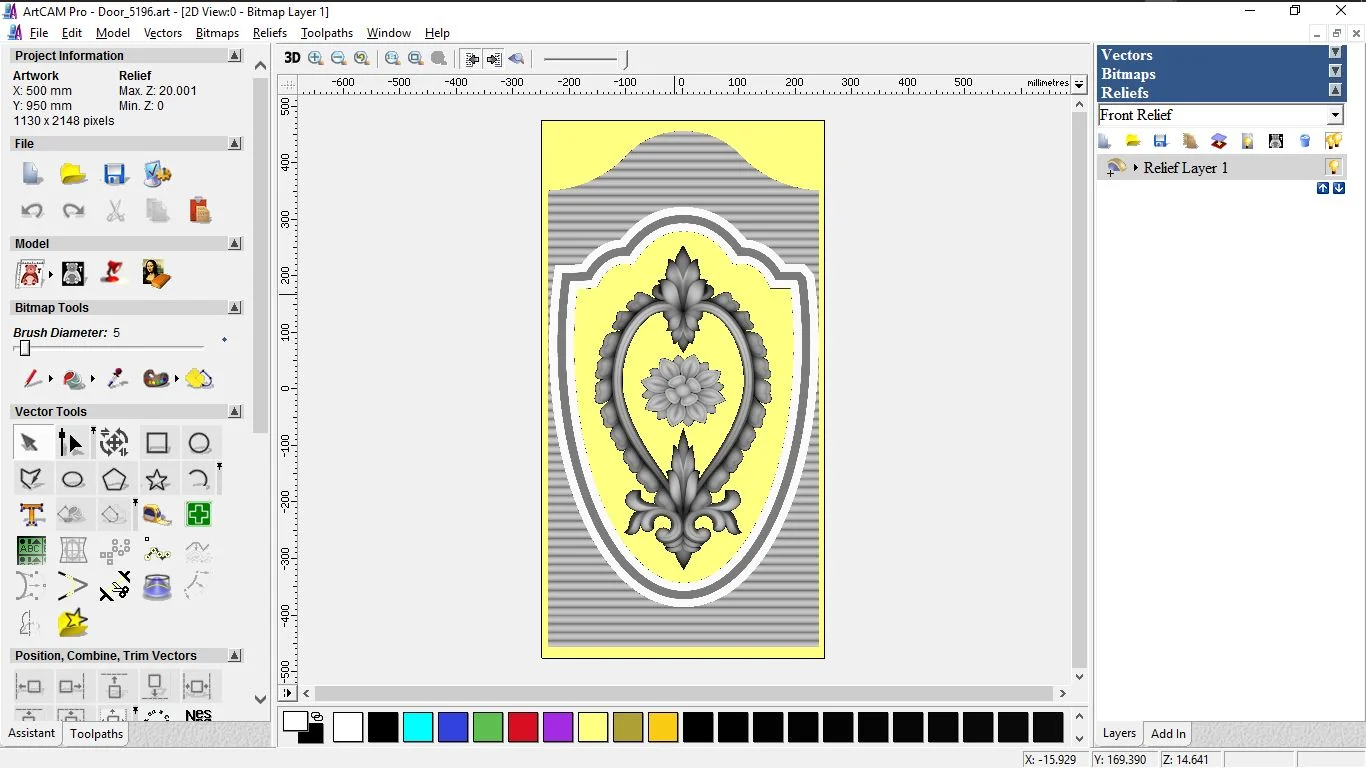
Task: Open the Front Relief dropdown
Action: 1335,114
